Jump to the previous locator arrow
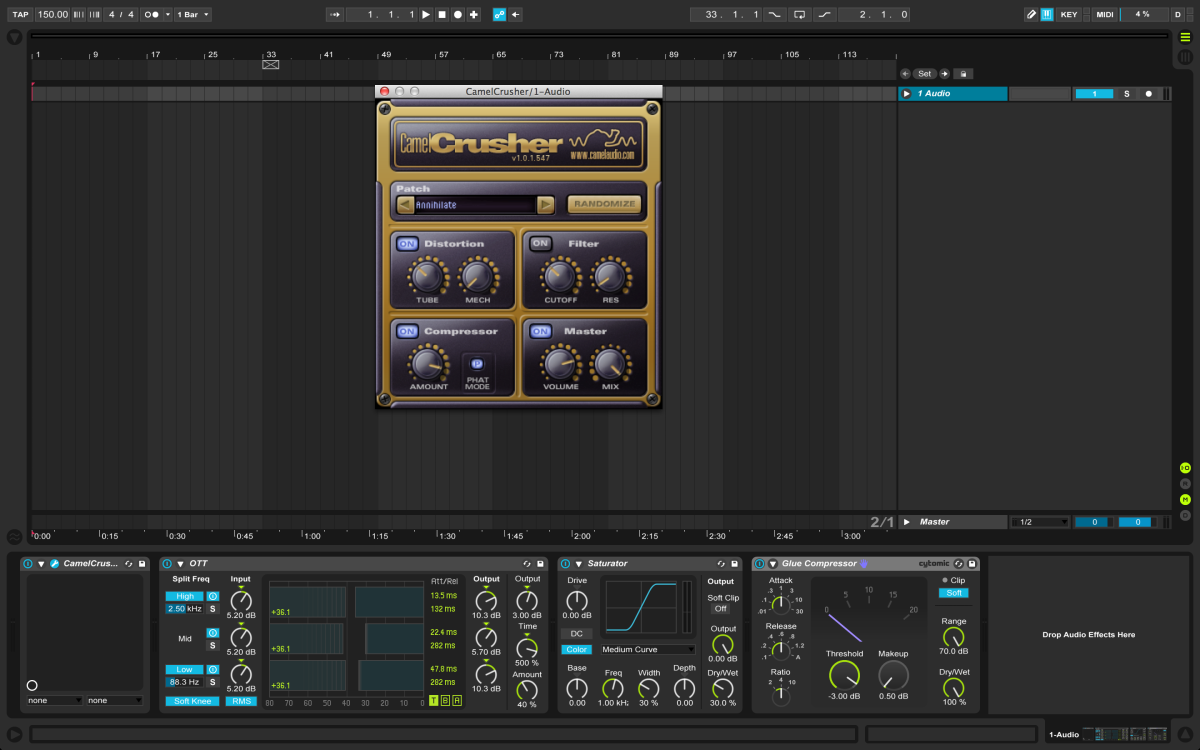The image size is (1200, 750). pos(905,74)
